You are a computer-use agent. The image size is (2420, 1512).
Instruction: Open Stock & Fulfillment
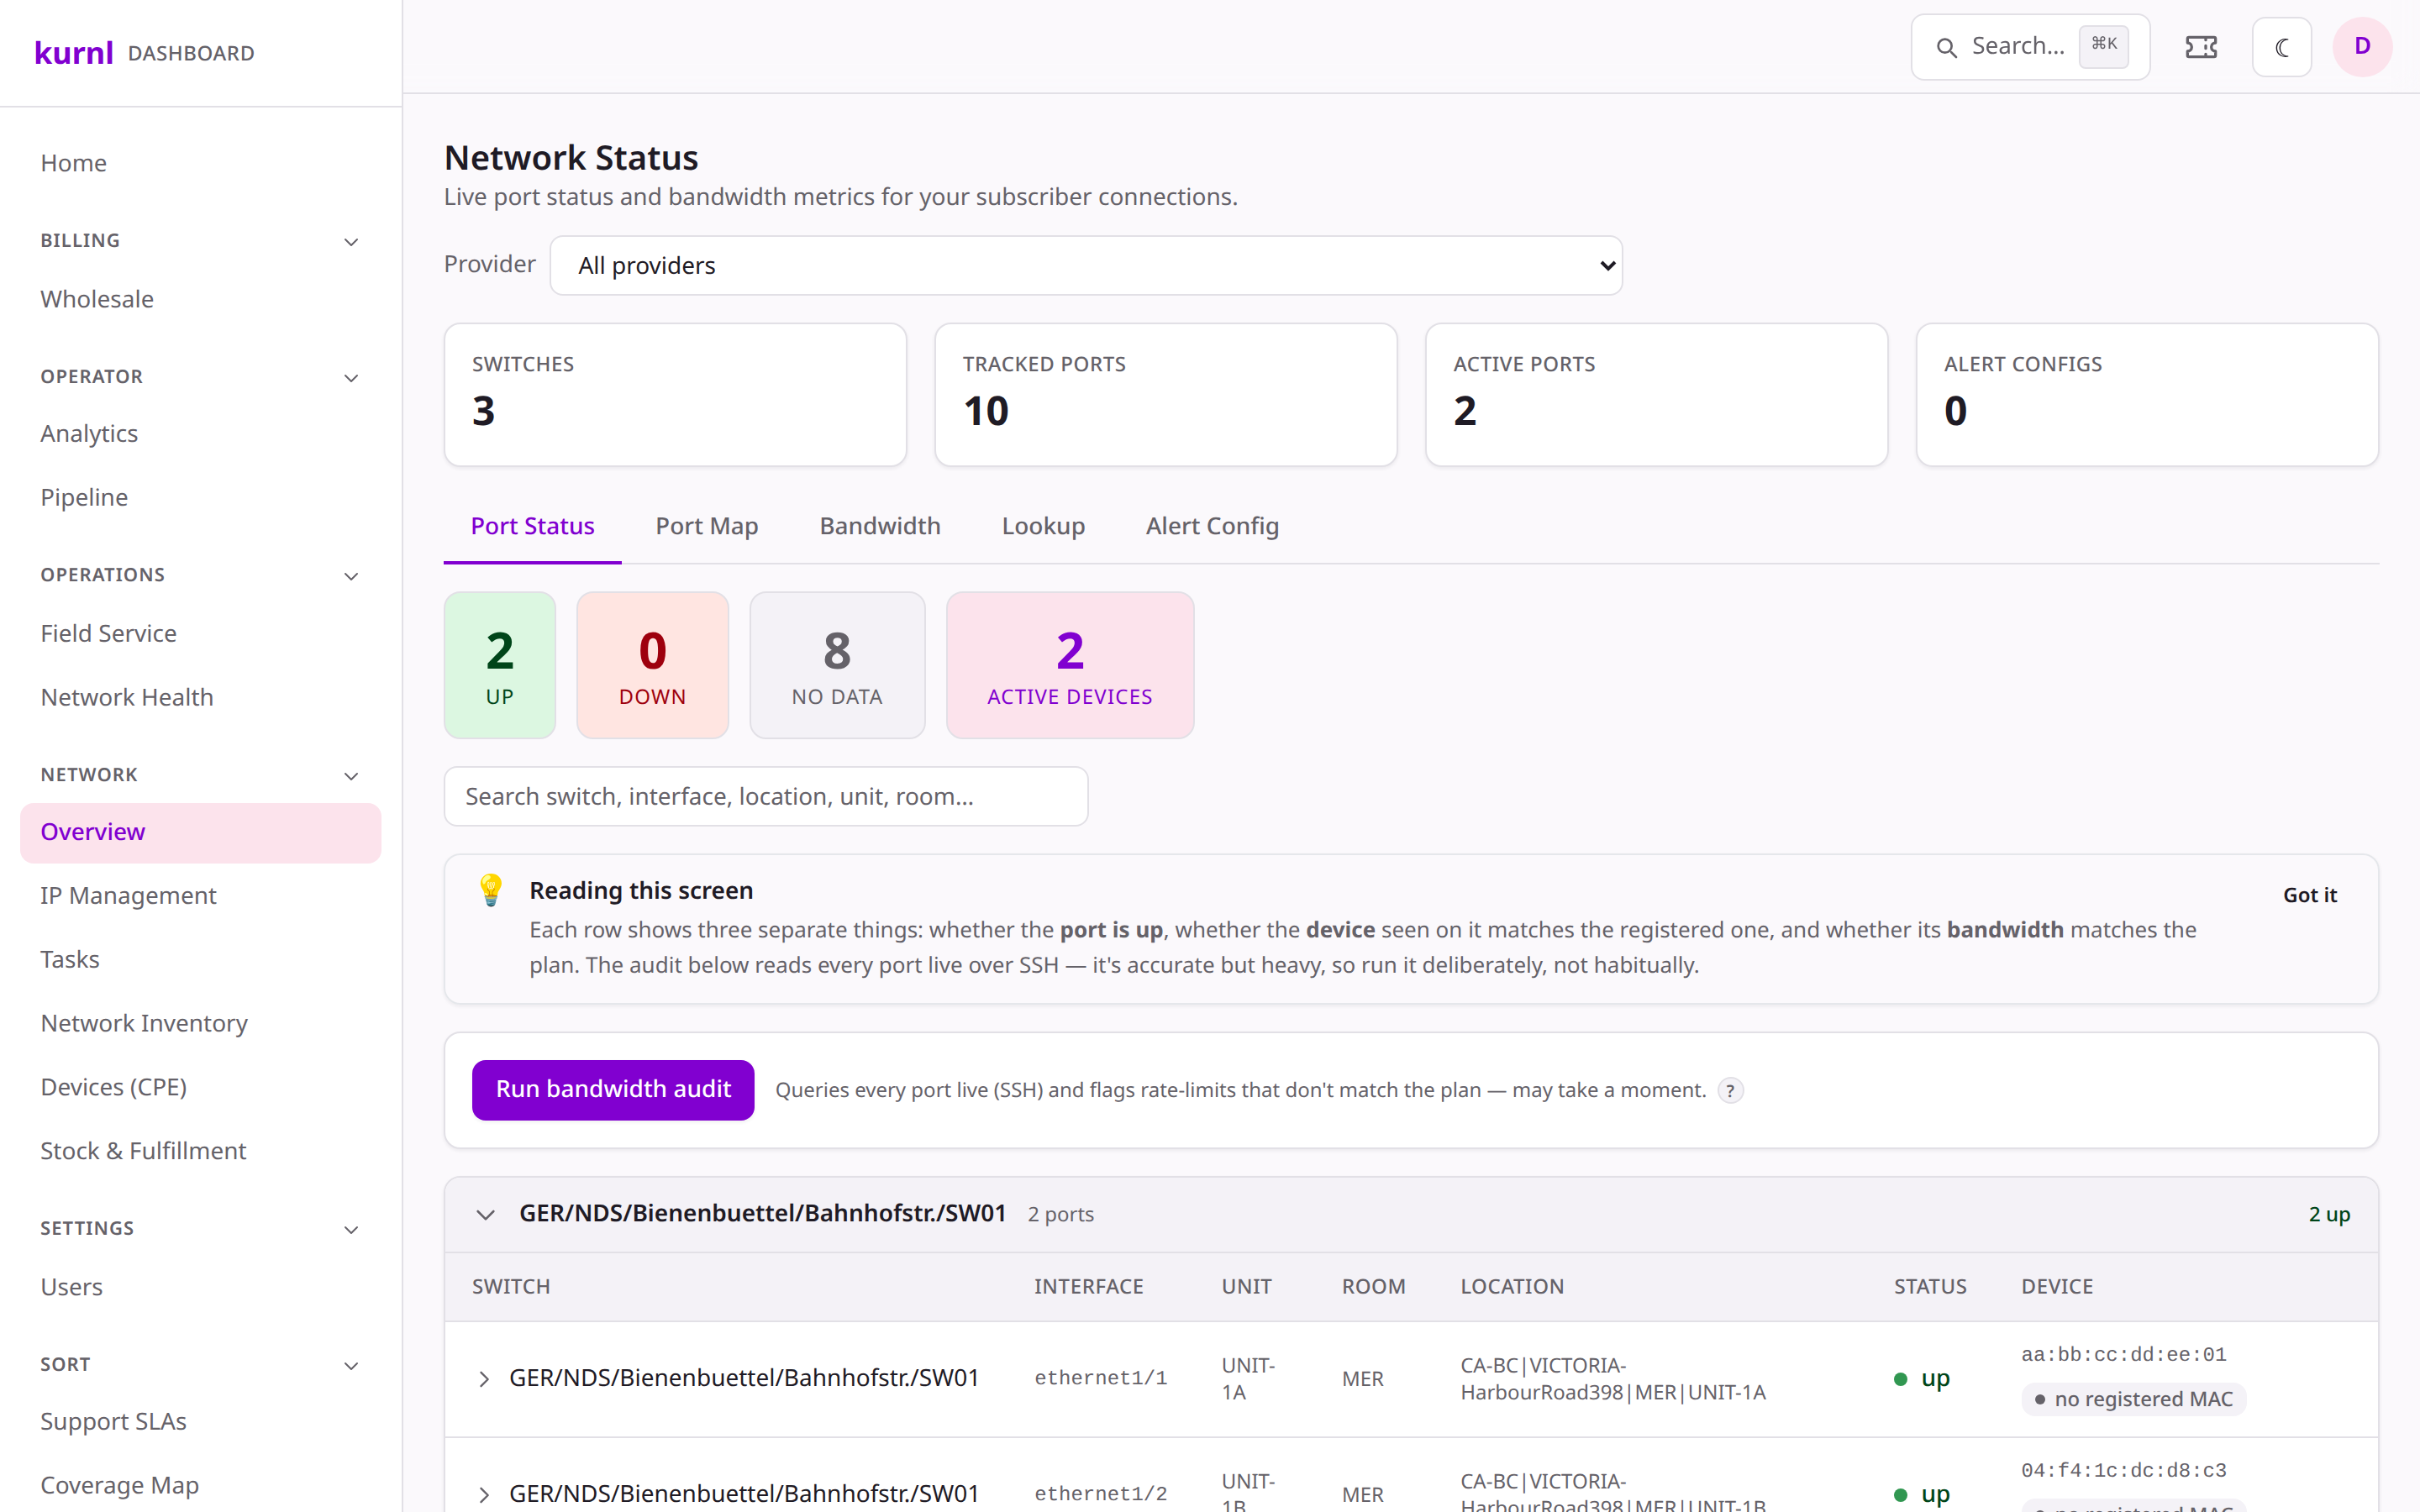(x=200, y=1151)
